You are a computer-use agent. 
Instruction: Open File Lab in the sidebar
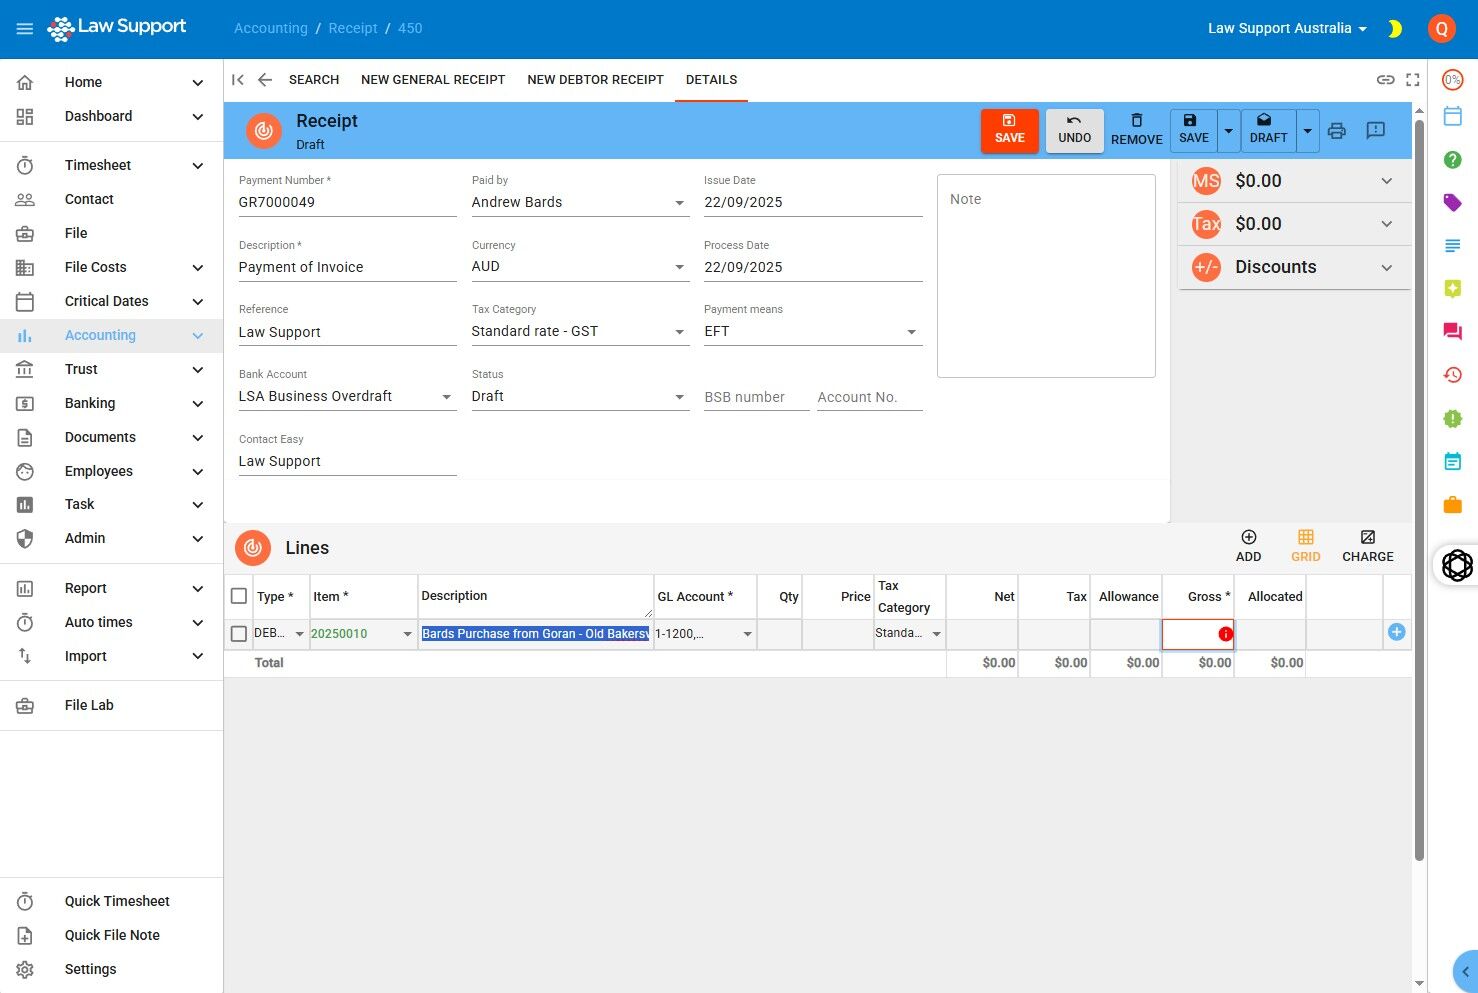pos(112,706)
